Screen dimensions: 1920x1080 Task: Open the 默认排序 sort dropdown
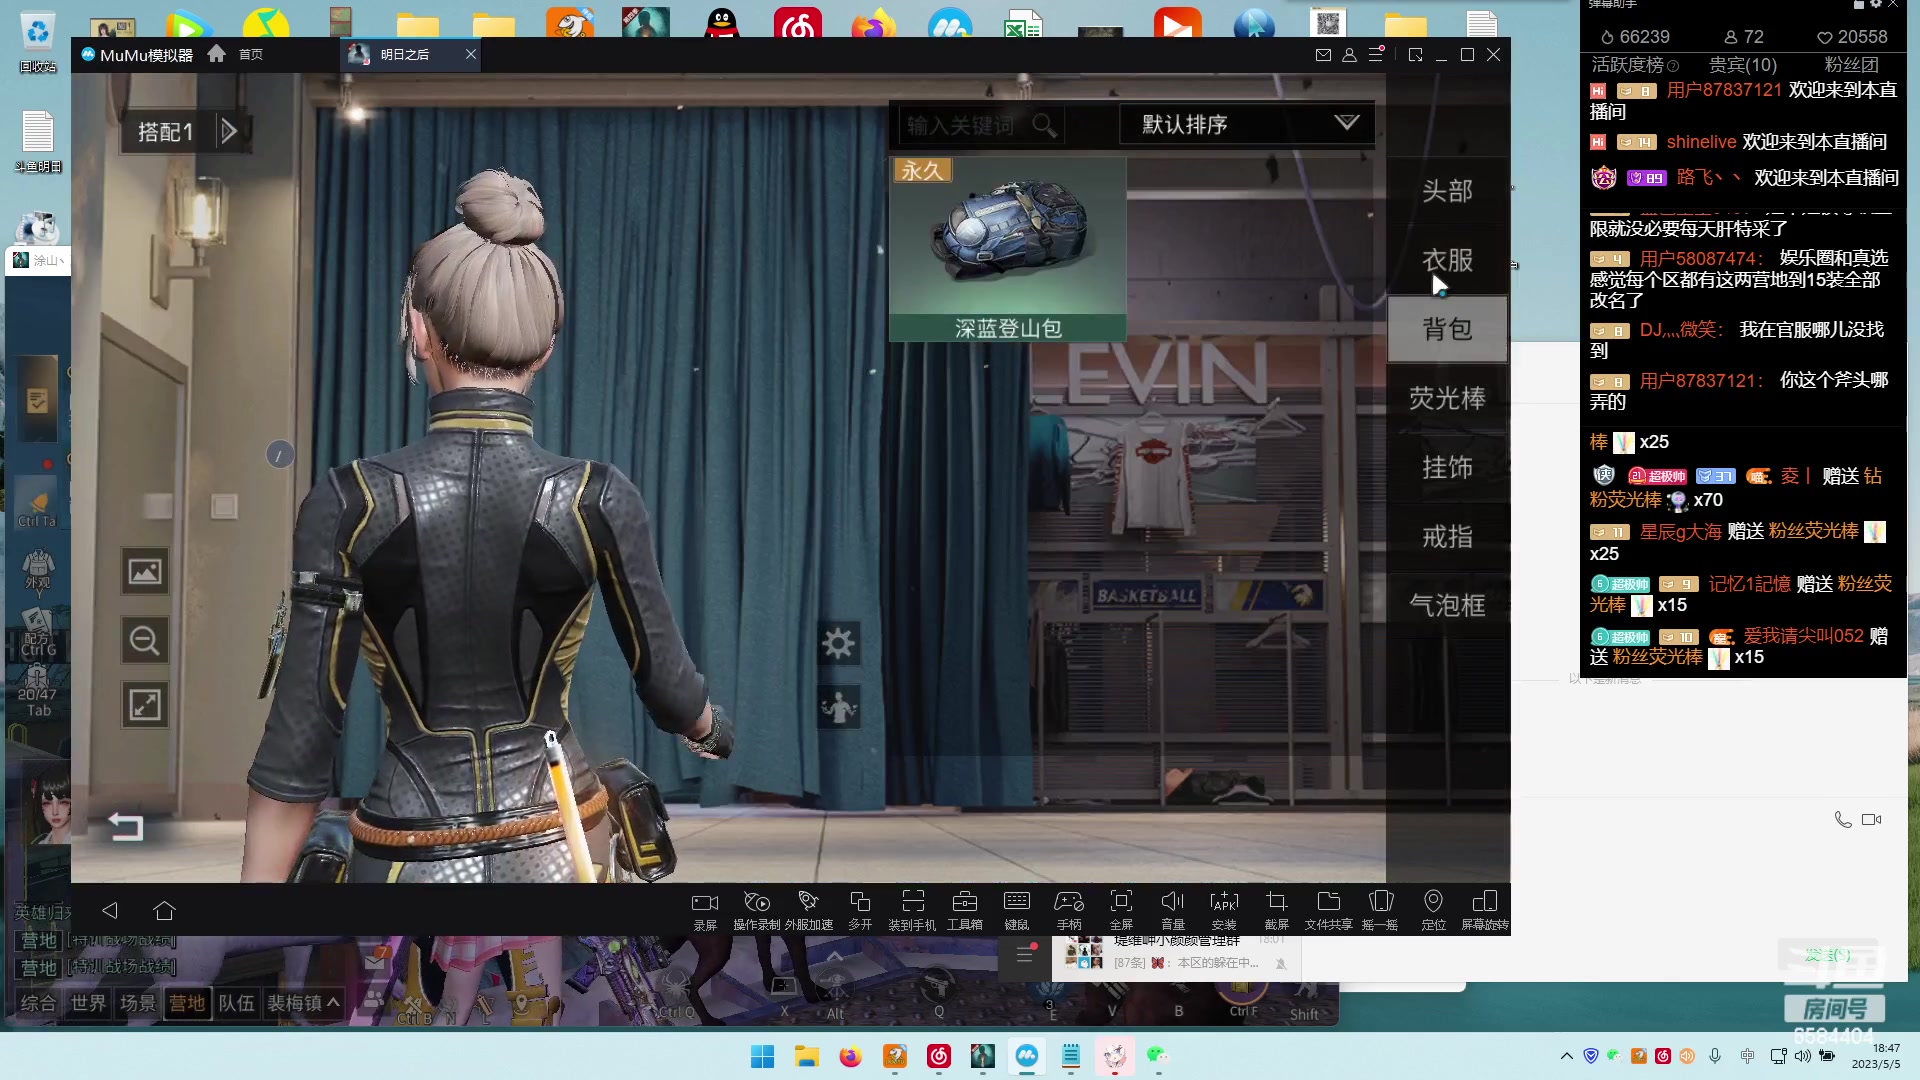[1246, 124]
